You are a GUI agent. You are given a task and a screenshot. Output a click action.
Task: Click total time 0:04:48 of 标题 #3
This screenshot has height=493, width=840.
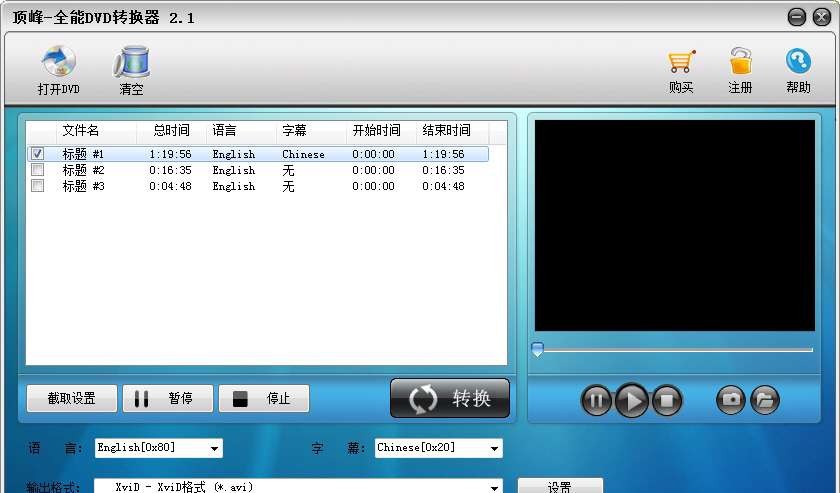click(170, 186)
